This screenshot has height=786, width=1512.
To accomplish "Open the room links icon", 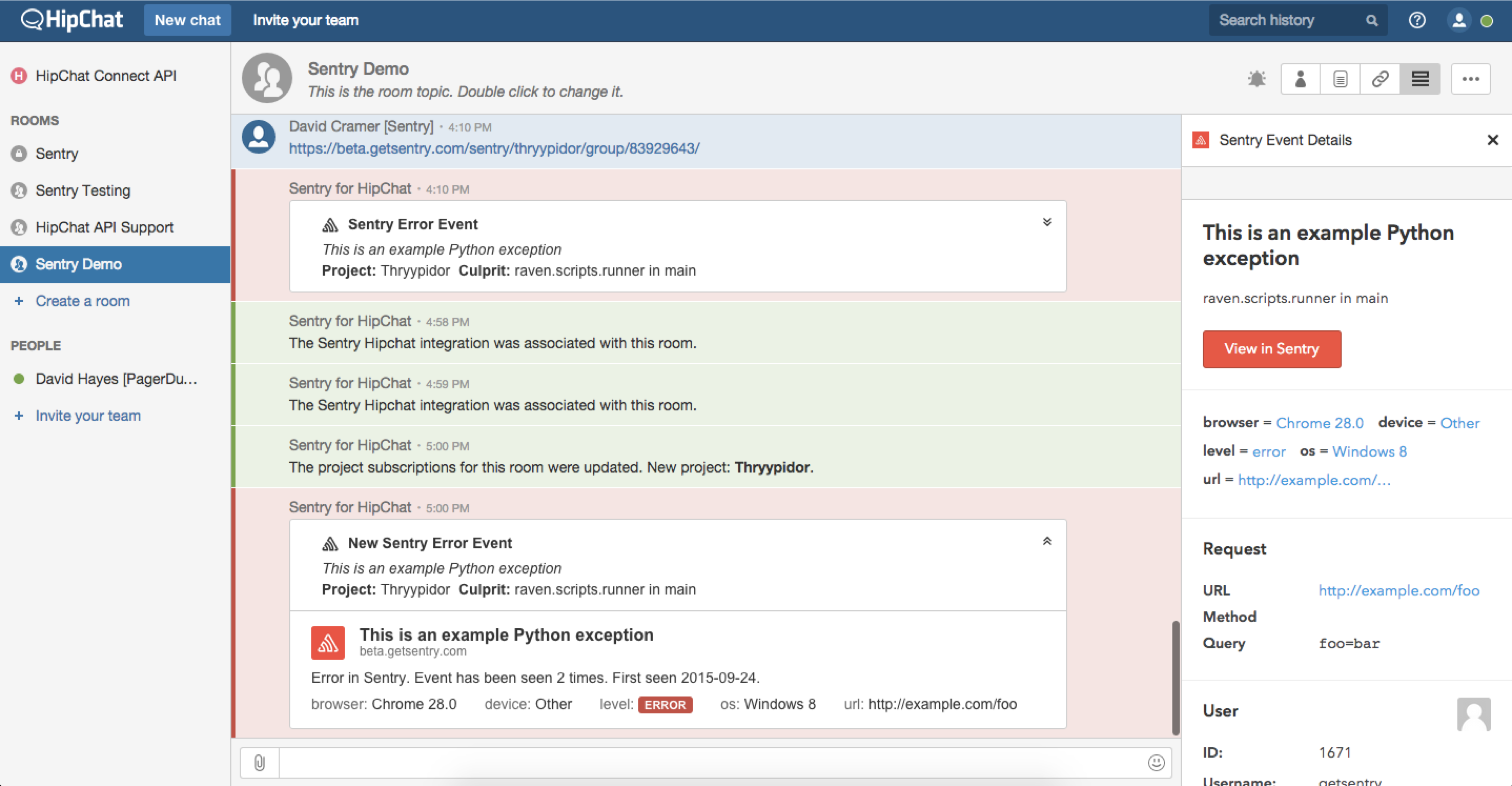I will (x=1380, y=79).
